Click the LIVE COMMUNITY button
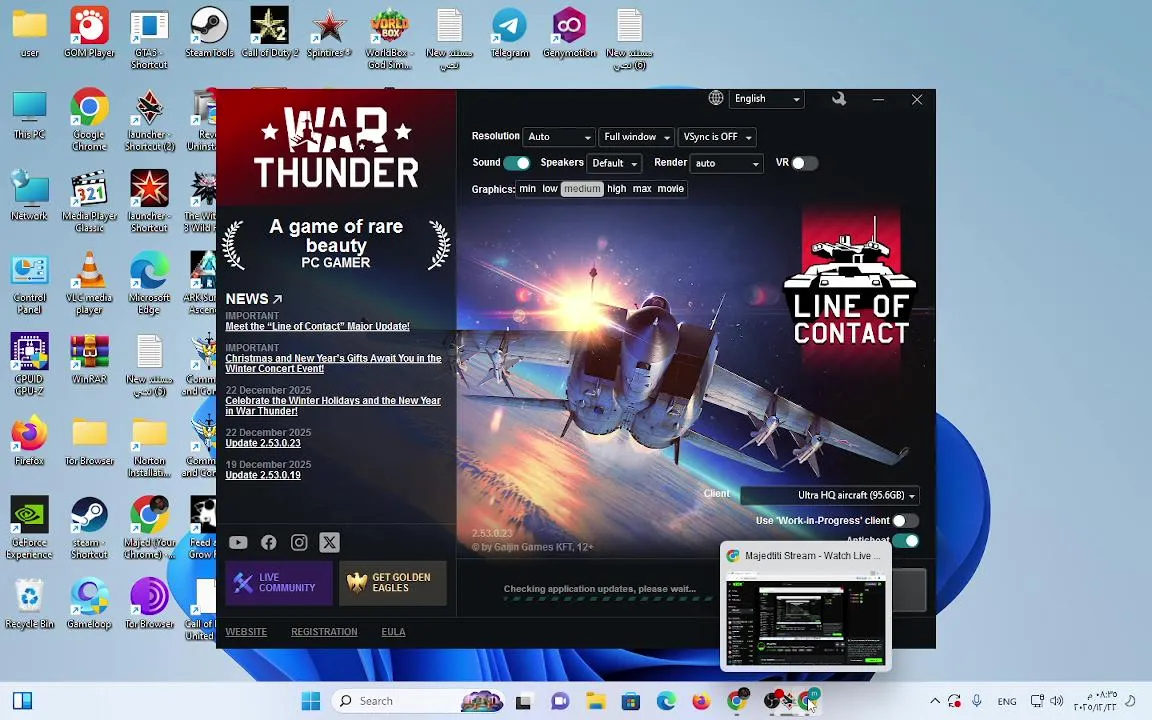 click(278, 583)
